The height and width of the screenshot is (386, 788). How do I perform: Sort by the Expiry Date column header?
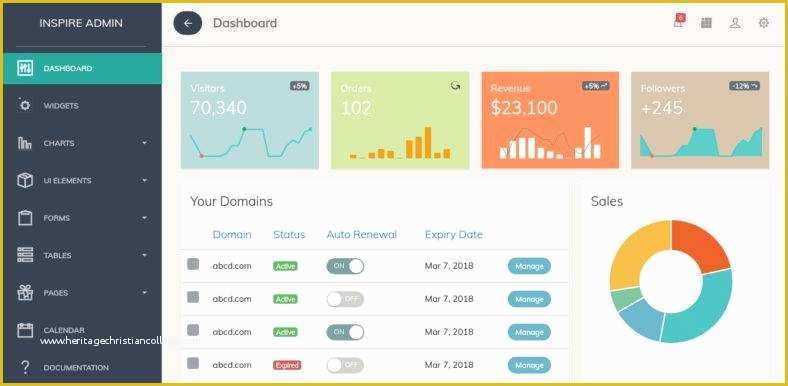click(454, 235)
